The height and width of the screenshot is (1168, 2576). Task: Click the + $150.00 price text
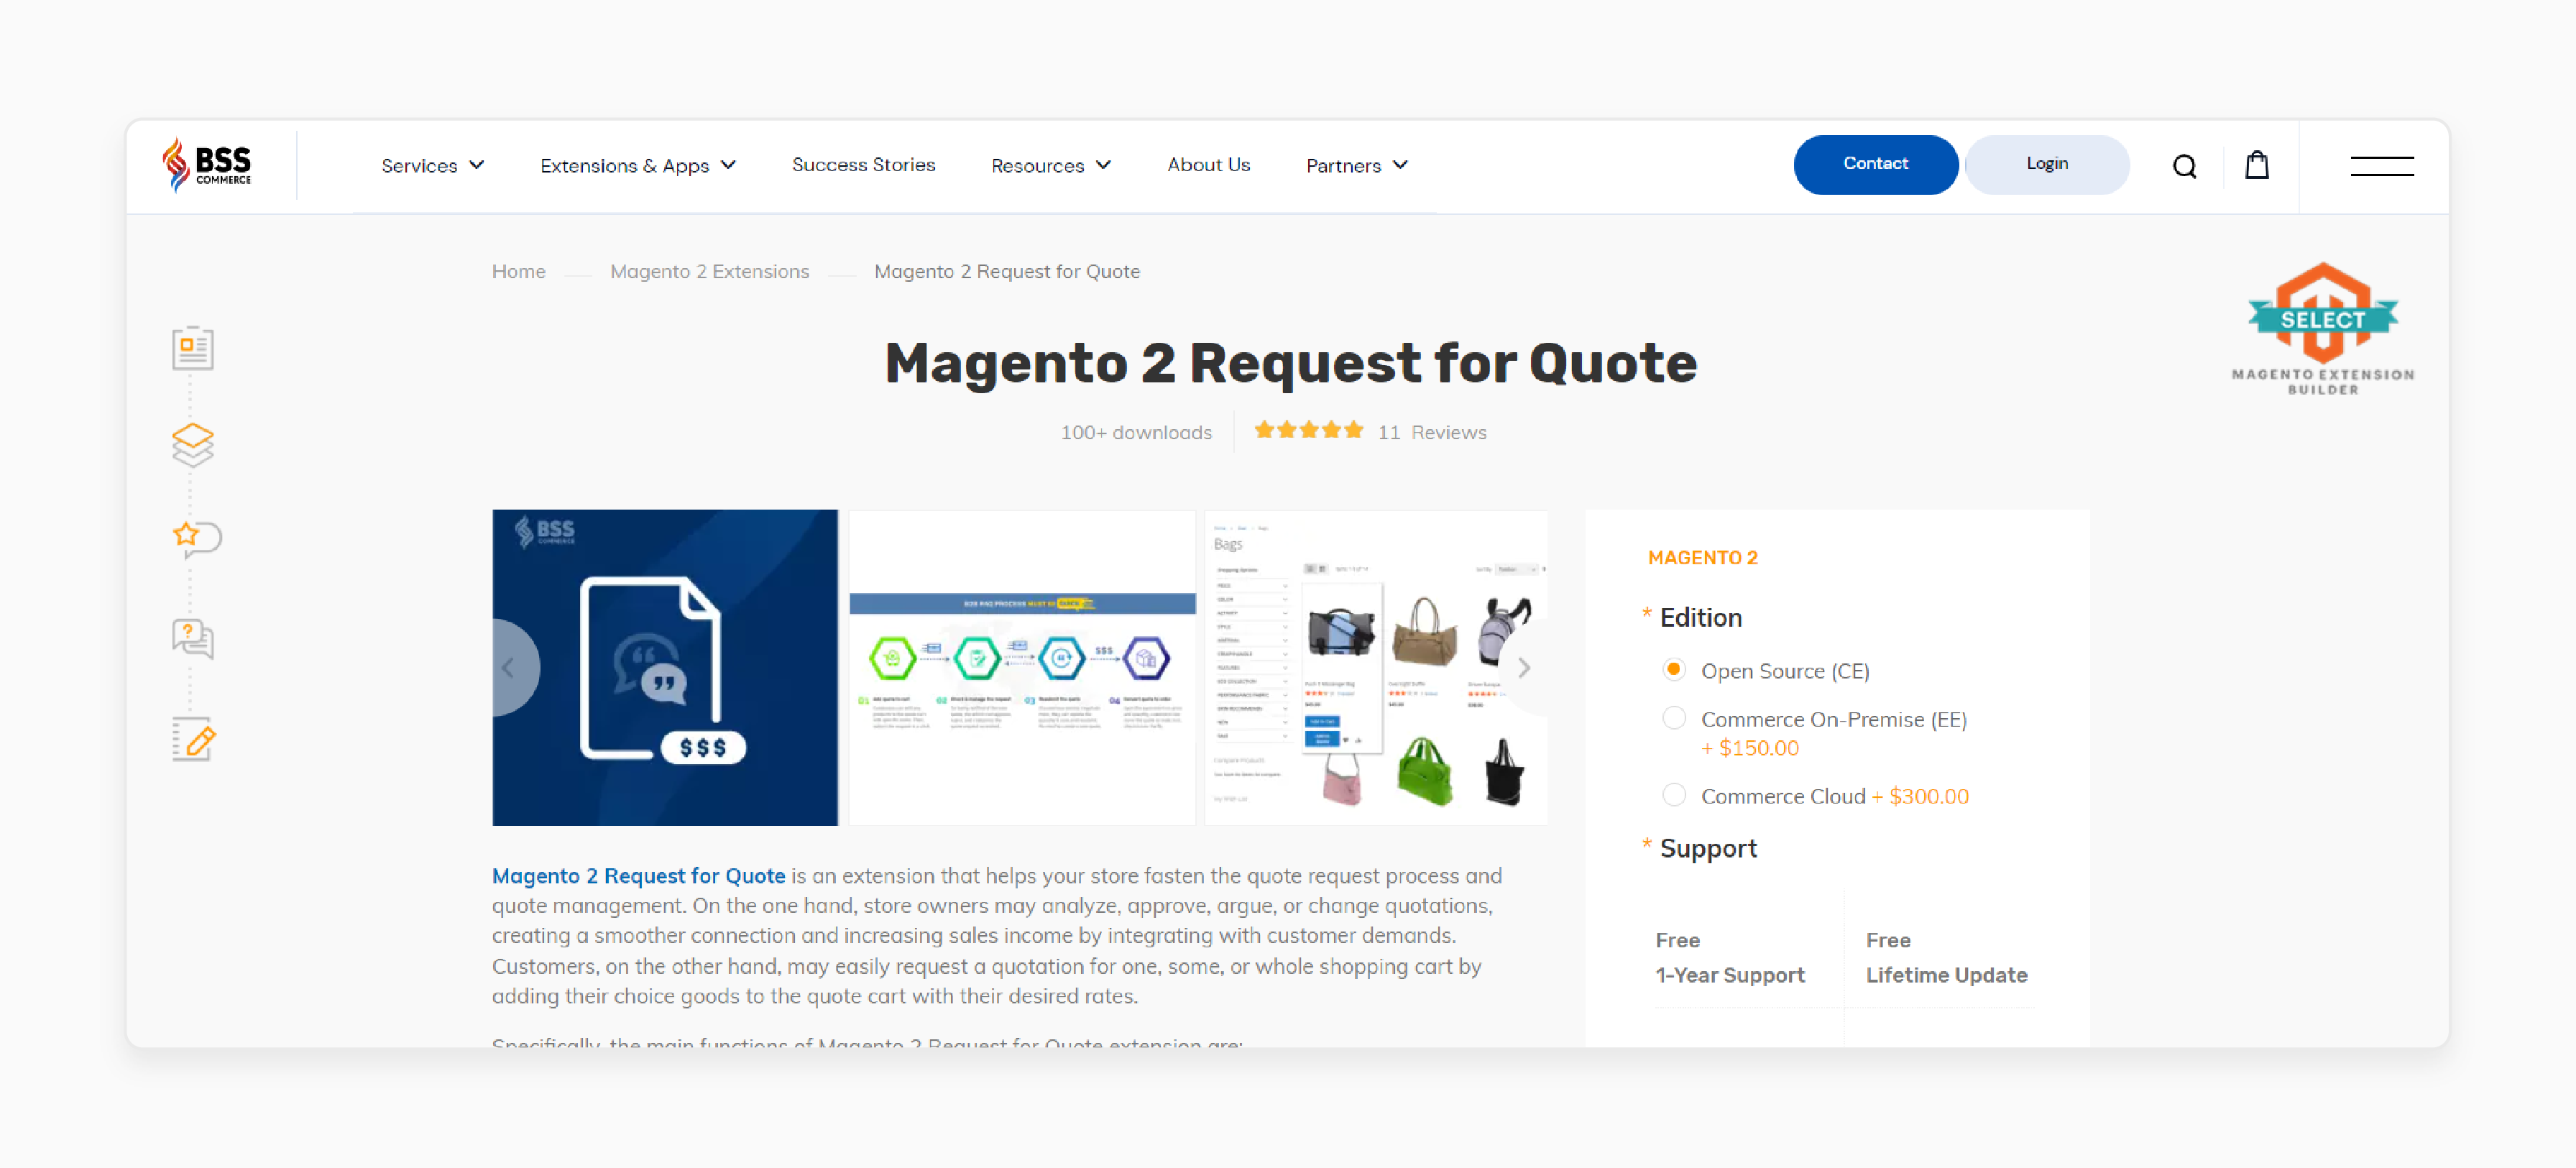[1749, 748]
